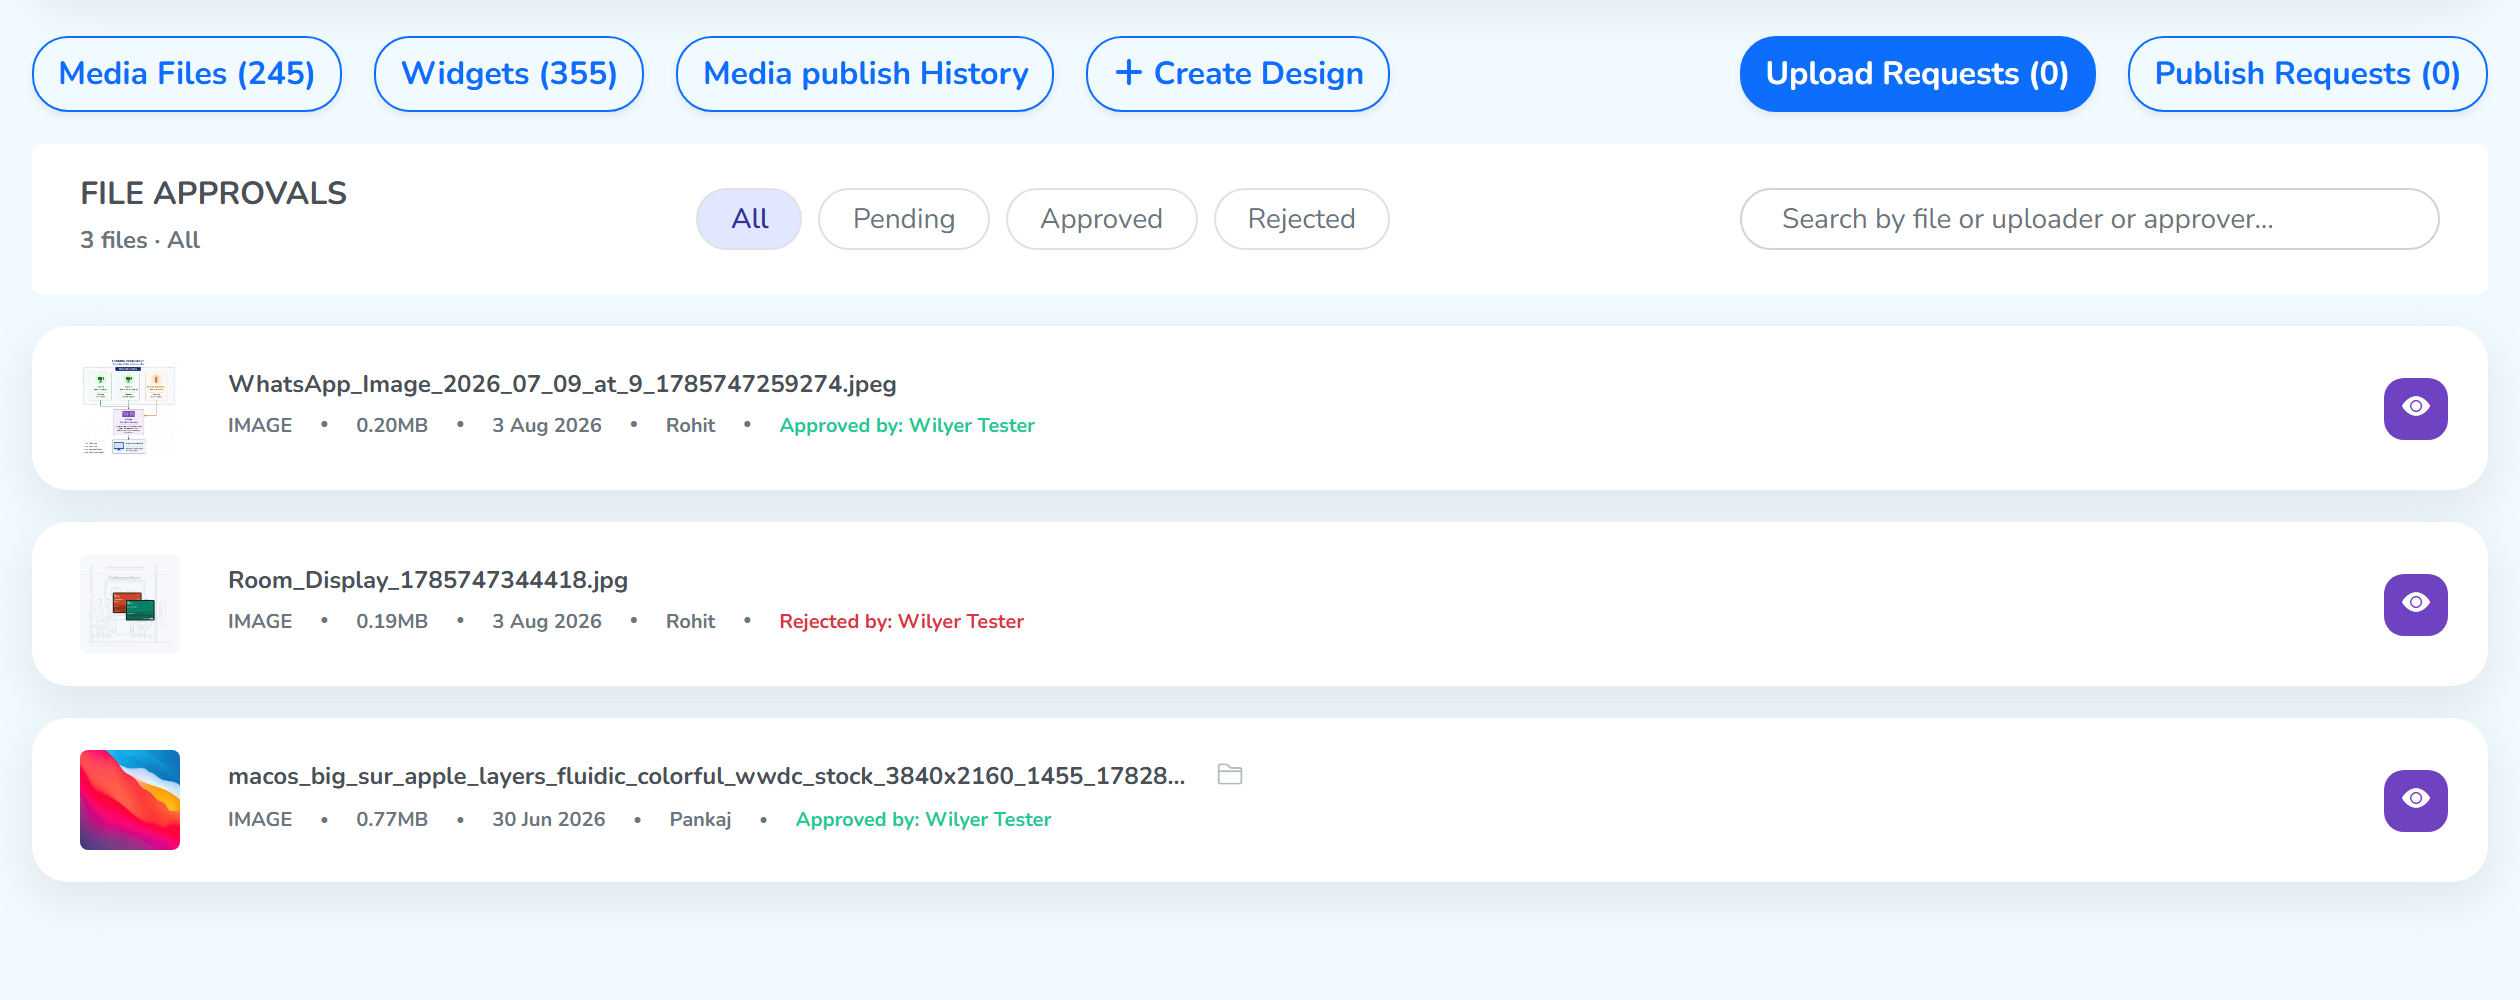Preview the WhatsApp_Image file with eye icon

[x=2415, y=408]
